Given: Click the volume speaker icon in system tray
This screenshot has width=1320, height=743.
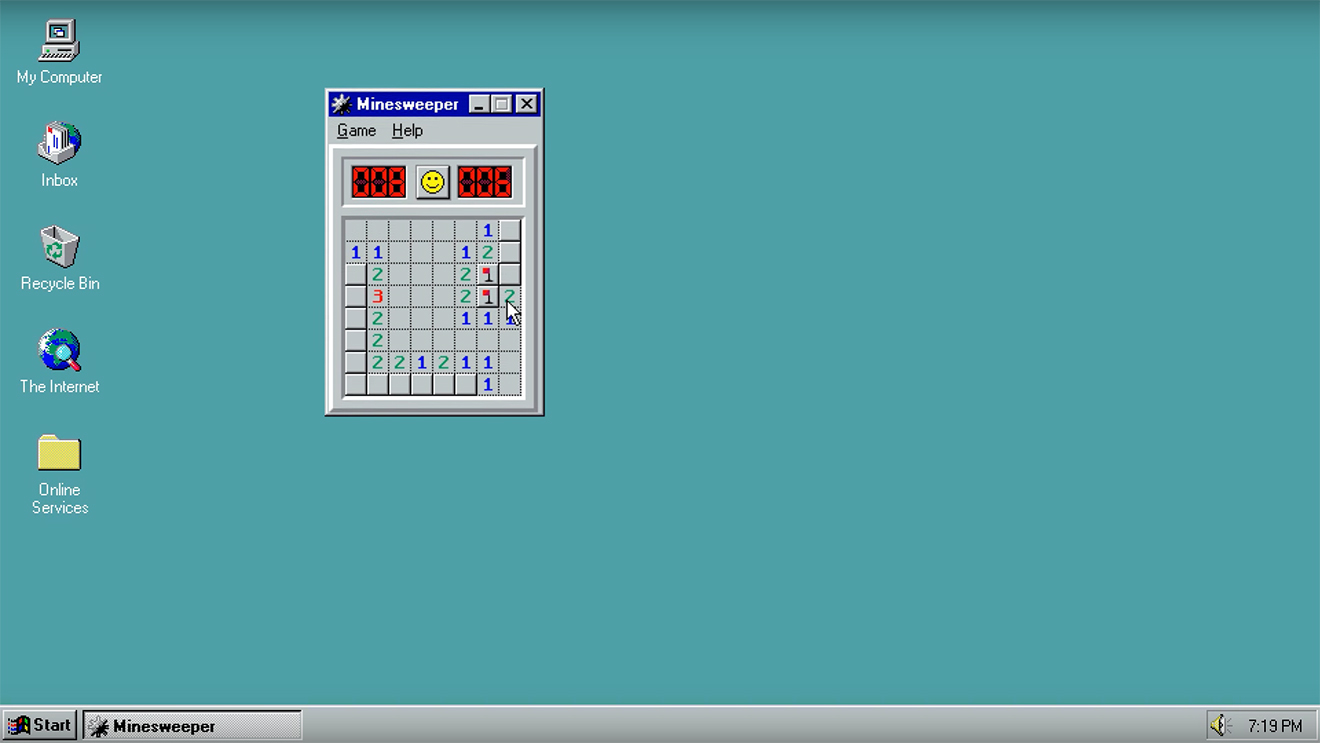Looking at the screenshot, I should coord(1219,725).
